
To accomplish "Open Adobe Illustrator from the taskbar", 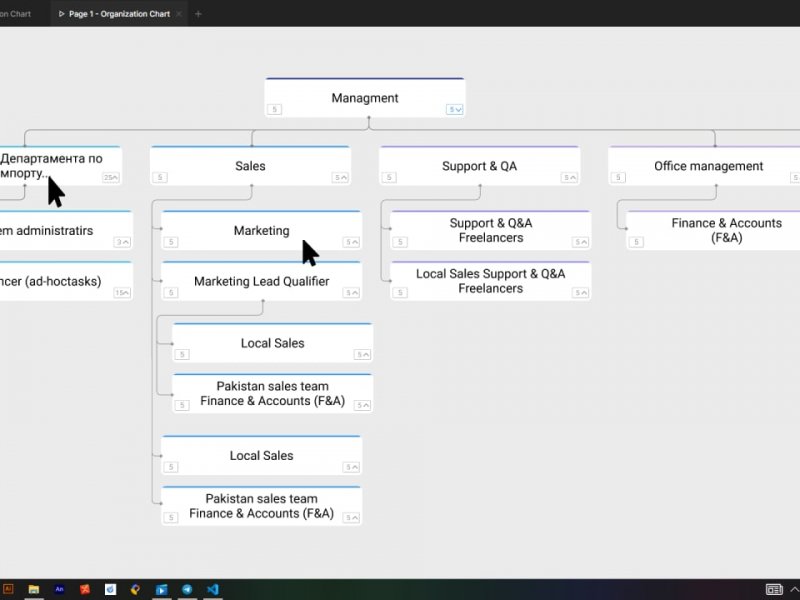I will [x=7, y=589].
